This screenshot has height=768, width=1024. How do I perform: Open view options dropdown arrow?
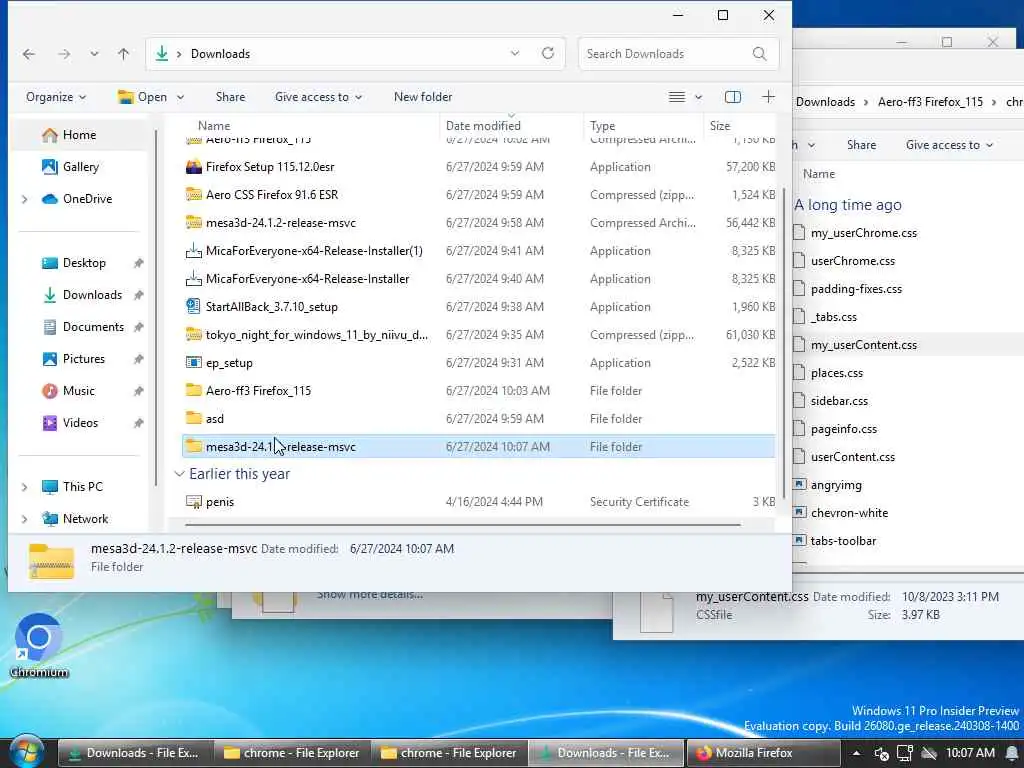[x=698, y=97]
